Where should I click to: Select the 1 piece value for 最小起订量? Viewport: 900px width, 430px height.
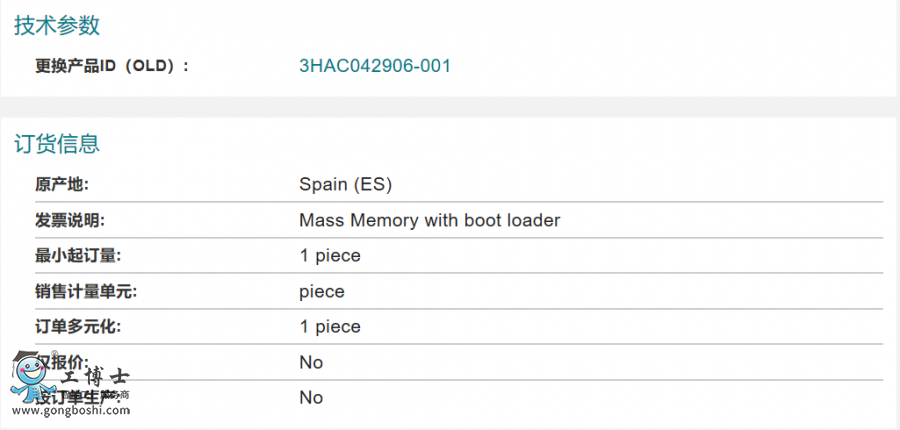click(x=330, y=256)
